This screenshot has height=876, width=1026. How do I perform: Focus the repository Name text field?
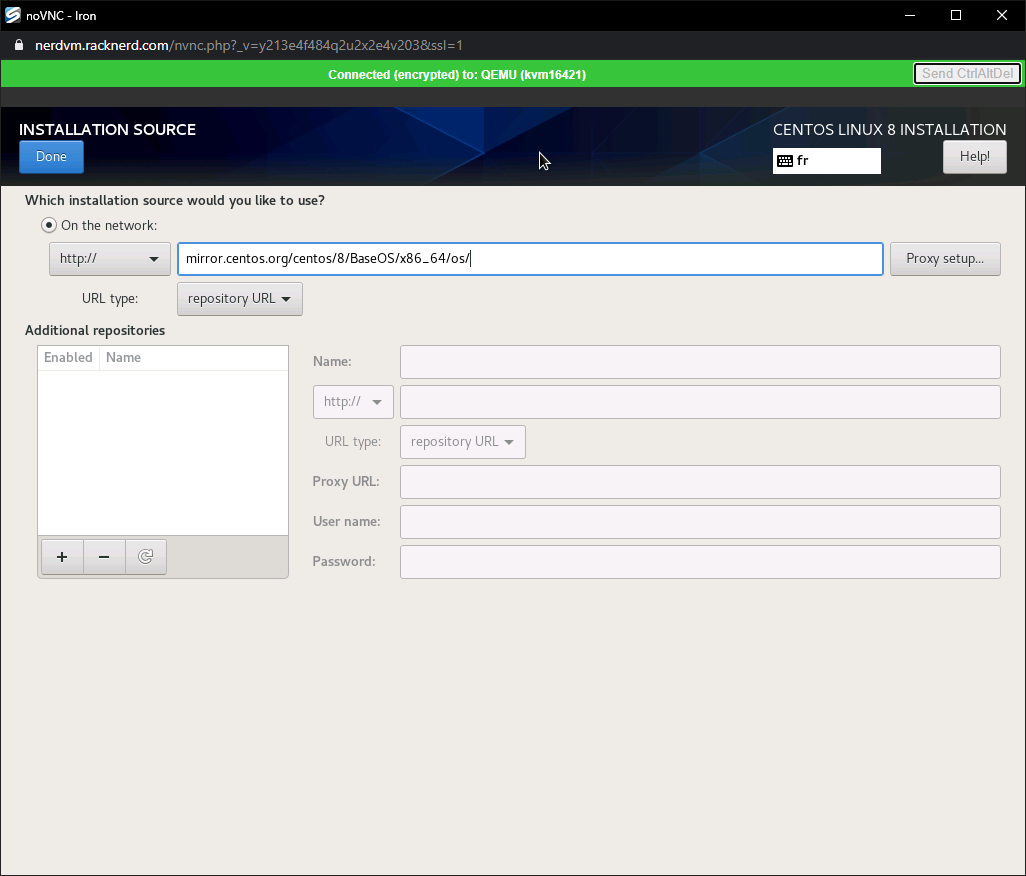[700, 362]
